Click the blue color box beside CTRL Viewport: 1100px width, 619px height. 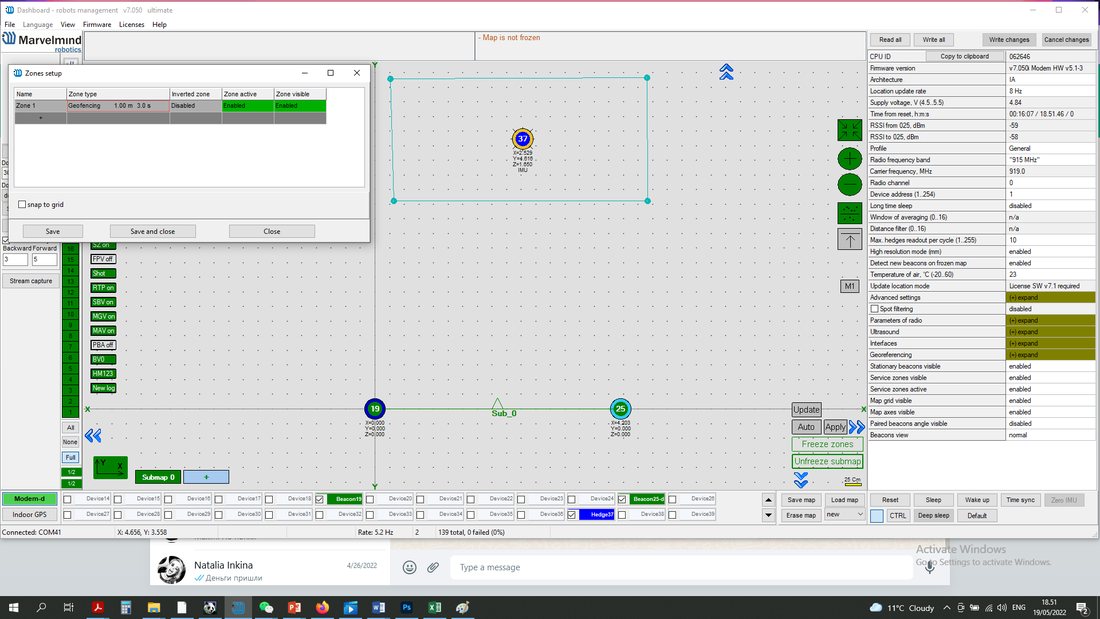(x=877, y=516)
